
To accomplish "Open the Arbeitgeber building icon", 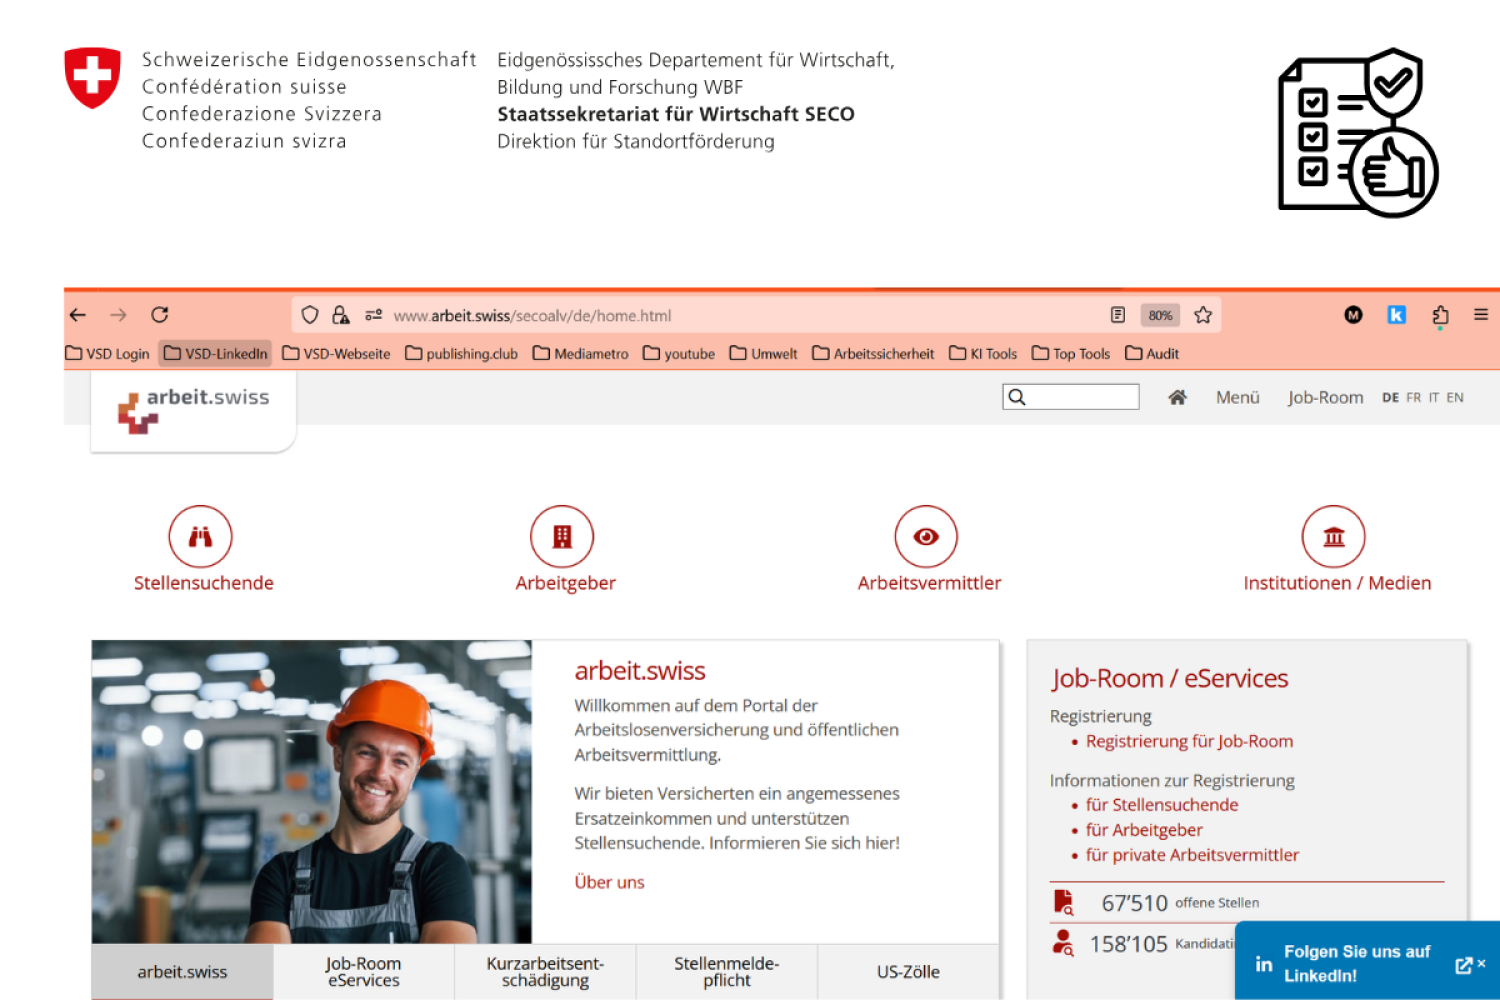I will pyautogui.click(x=562, y=537).
